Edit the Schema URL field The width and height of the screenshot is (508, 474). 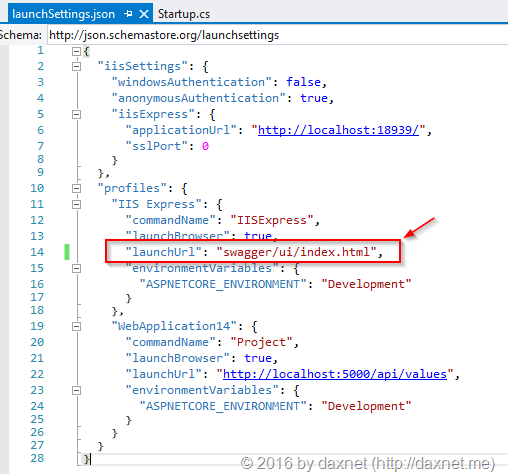[277, 35]
